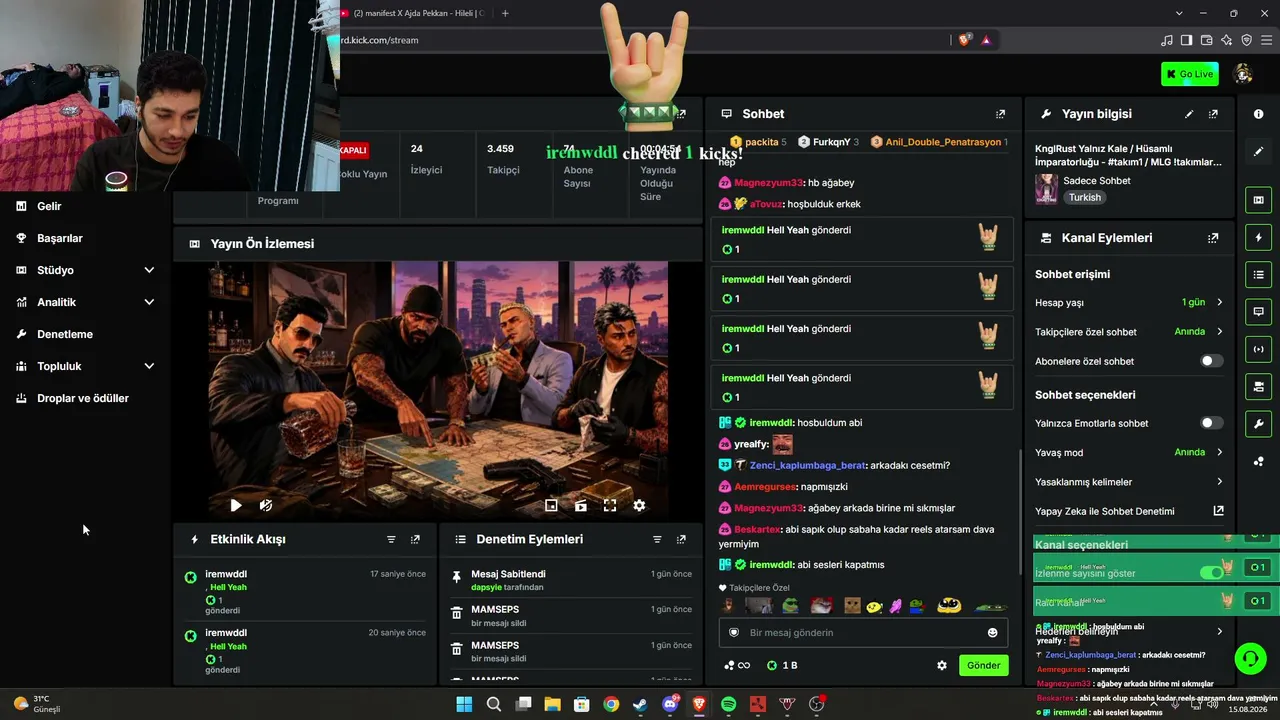Play the stream preview video
The height and width of the screenshot is (720, 1280).
coord(236,506)
